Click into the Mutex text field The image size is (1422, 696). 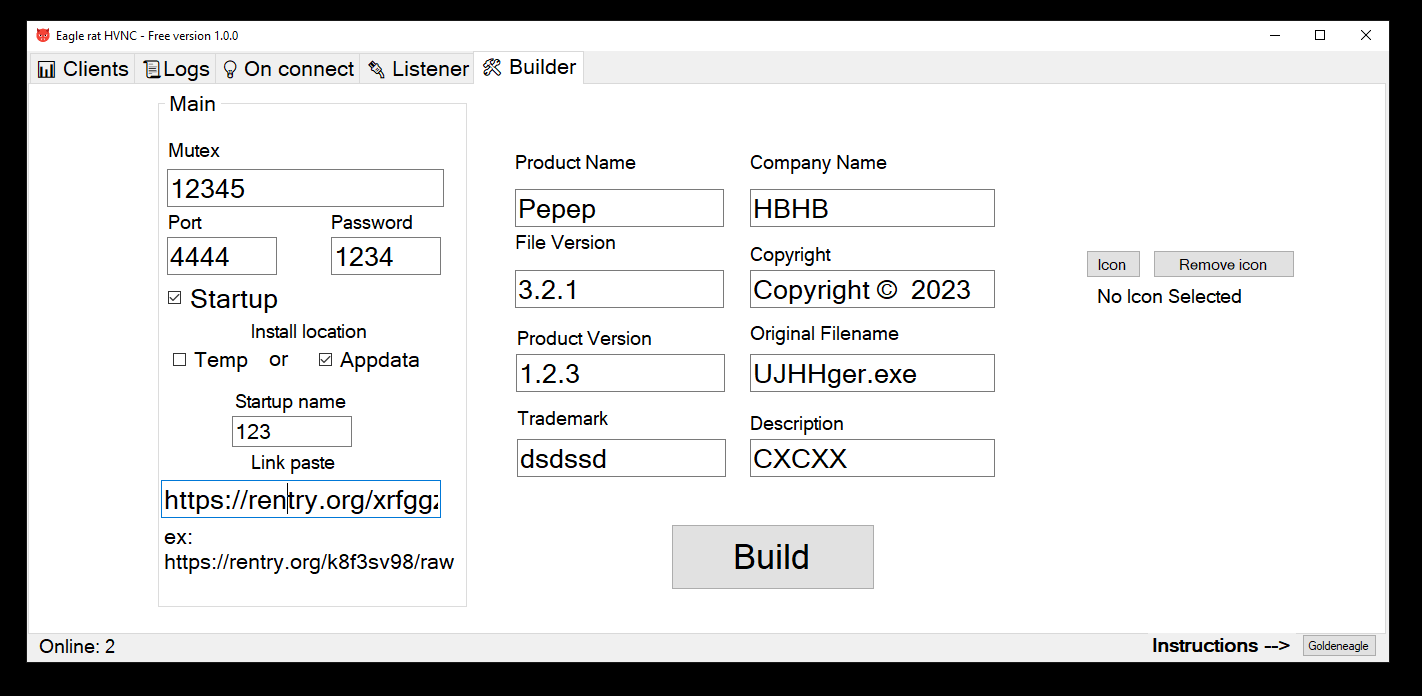[305, 188]
